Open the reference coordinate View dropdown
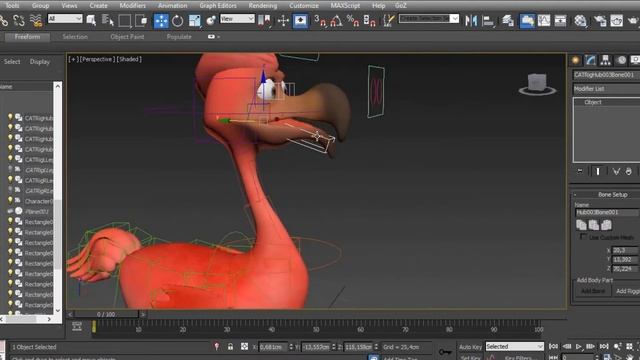The image size is (640, 360). point(237,19)
